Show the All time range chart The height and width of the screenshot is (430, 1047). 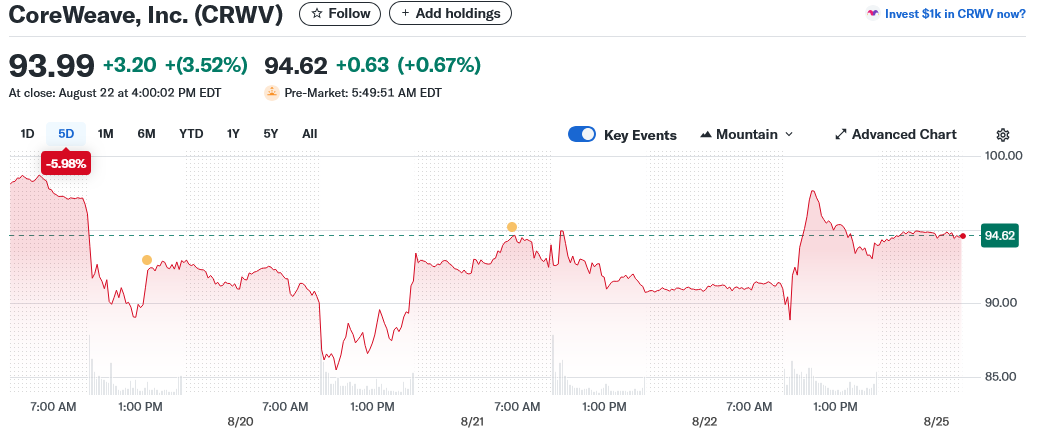click(x=309, y=134)
